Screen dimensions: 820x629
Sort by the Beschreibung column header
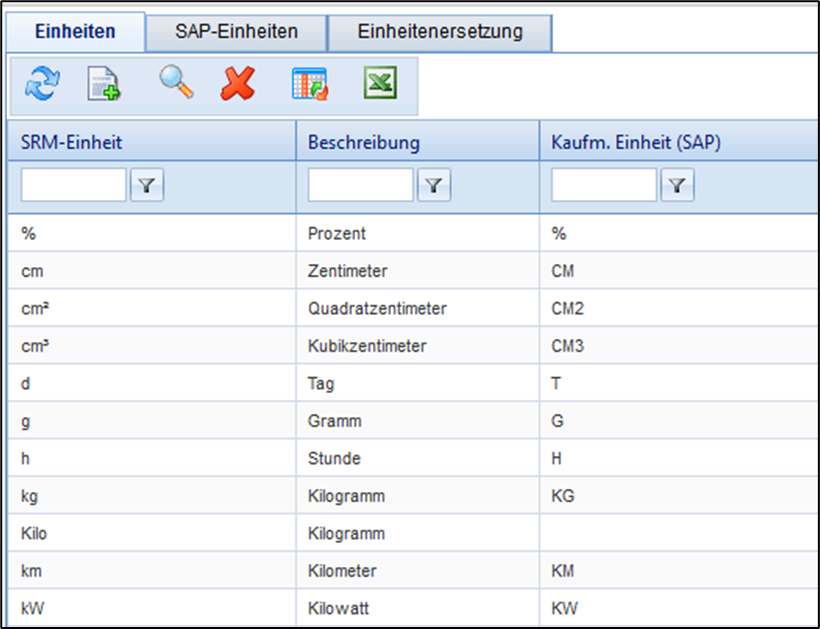tap(364, 143)
